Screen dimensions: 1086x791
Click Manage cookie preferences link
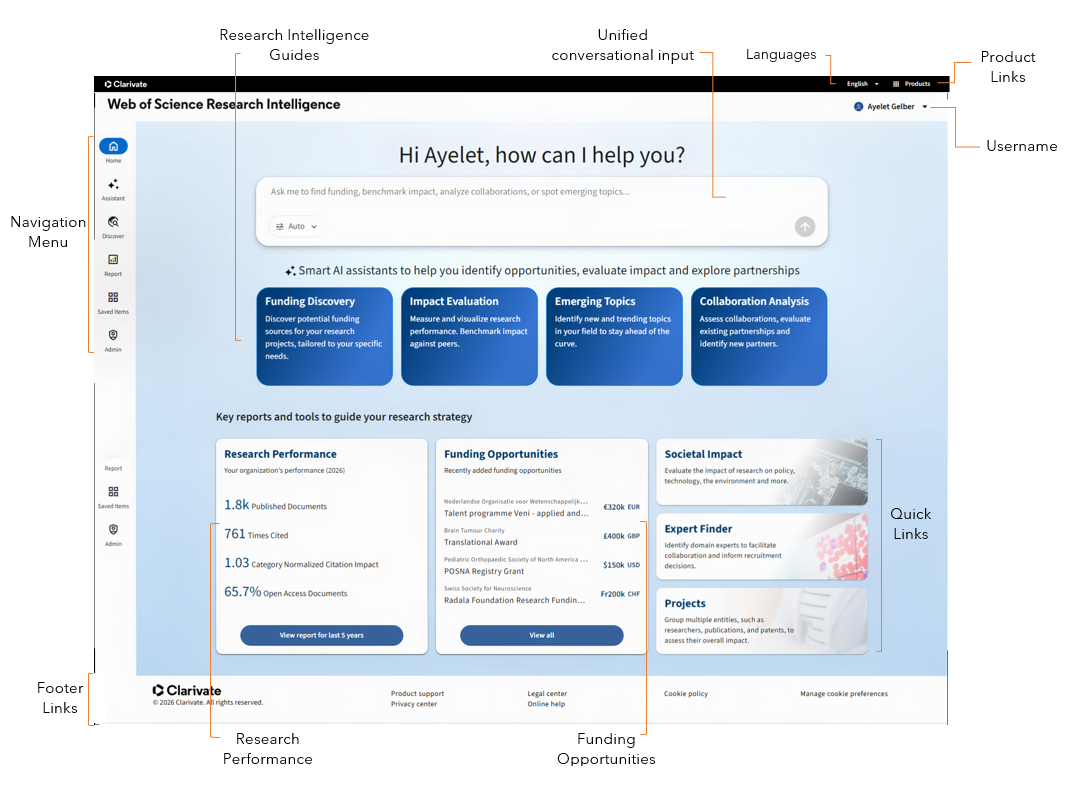844,693
